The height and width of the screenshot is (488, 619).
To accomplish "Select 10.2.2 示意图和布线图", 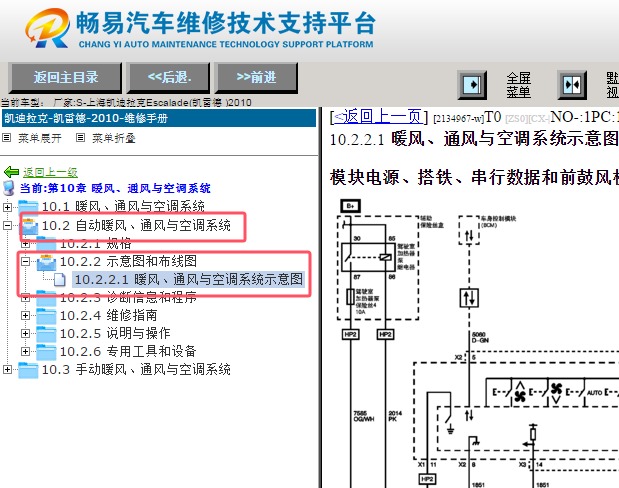I will [128, 261].
